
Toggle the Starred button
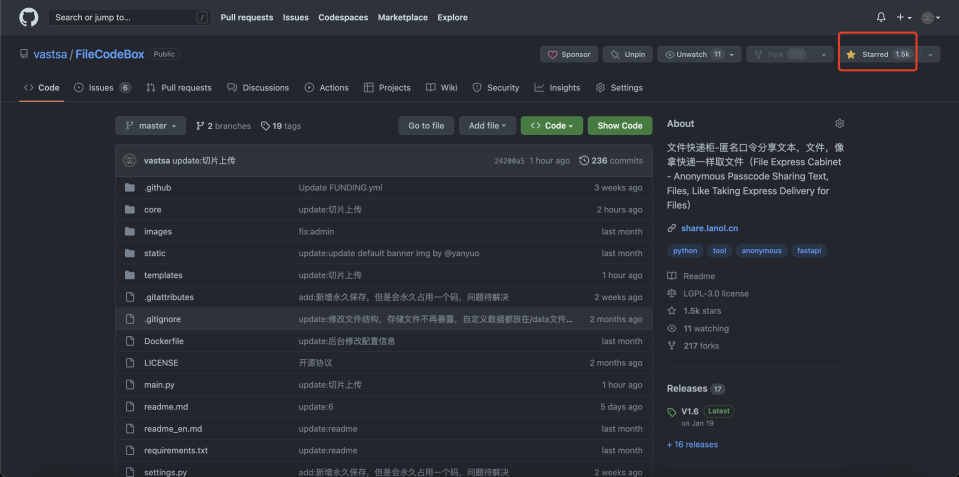point(879,54)
